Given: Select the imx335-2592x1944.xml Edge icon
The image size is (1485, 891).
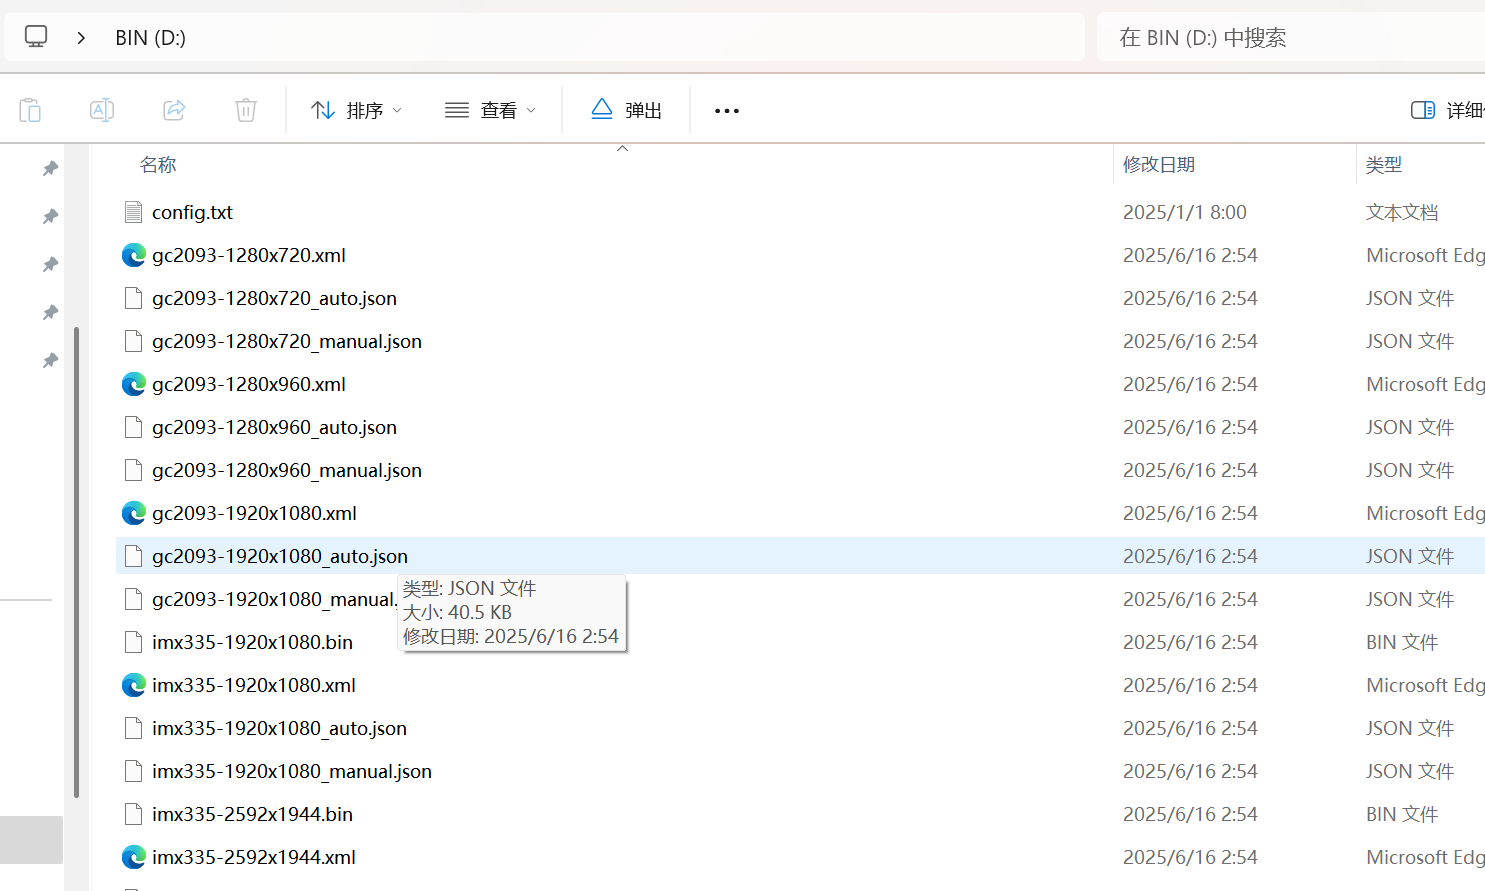Looking at the screenshot, I should 134,857.
